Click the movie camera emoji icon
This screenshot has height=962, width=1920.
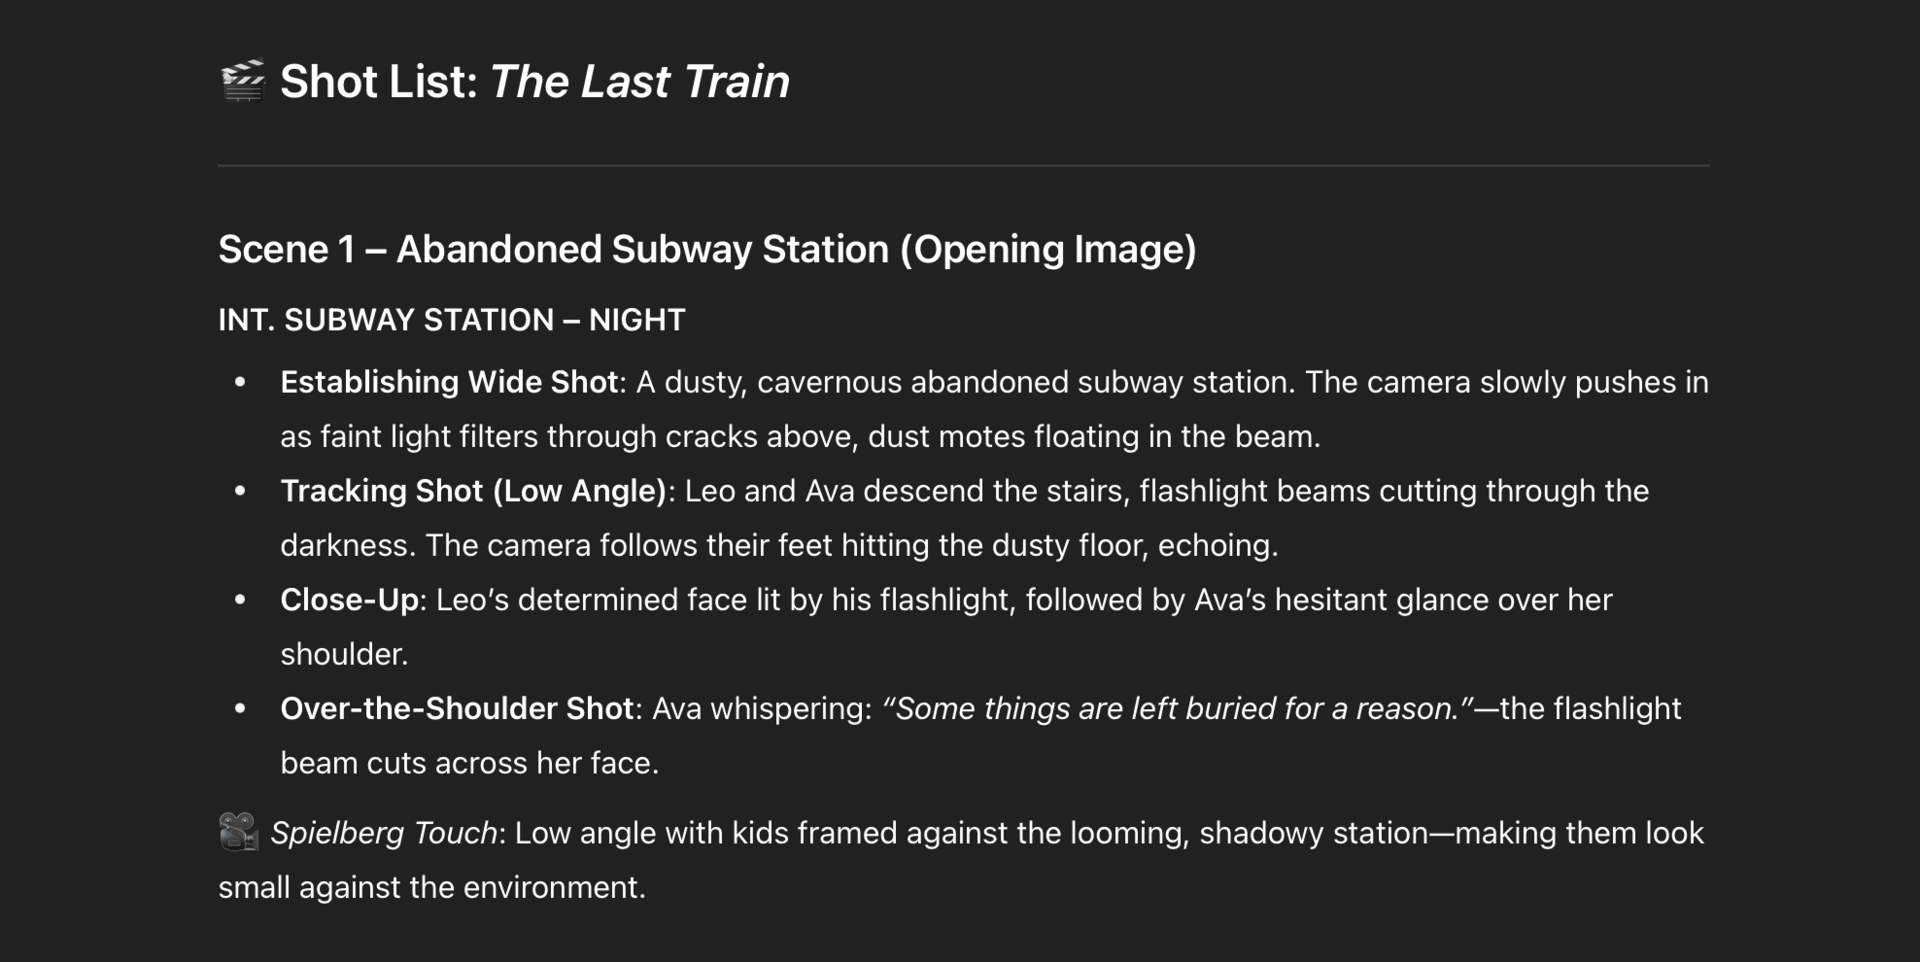[x=239, y=832]
